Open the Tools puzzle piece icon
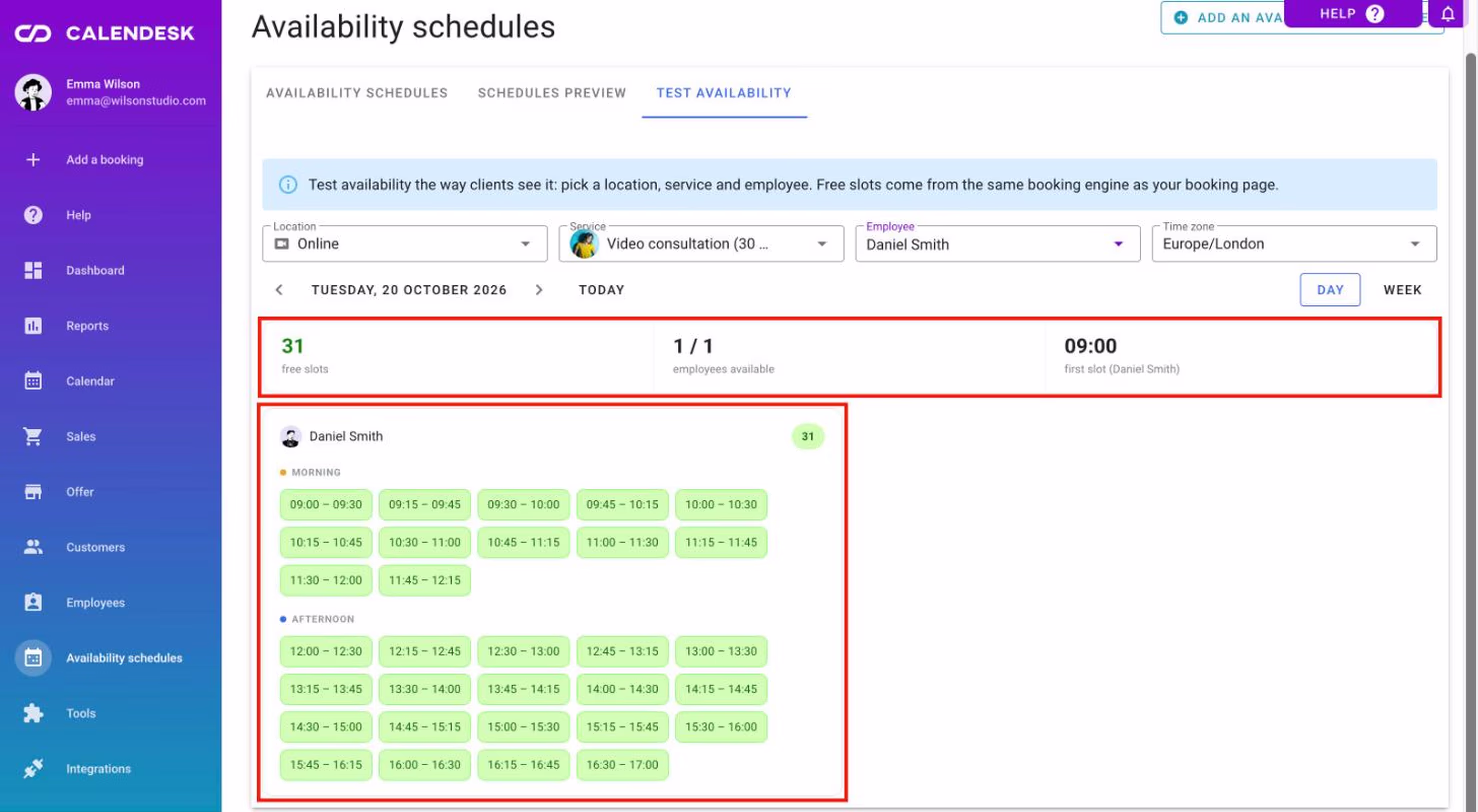The height and width of the screenshot is (812, 1478). pos(33,714)
